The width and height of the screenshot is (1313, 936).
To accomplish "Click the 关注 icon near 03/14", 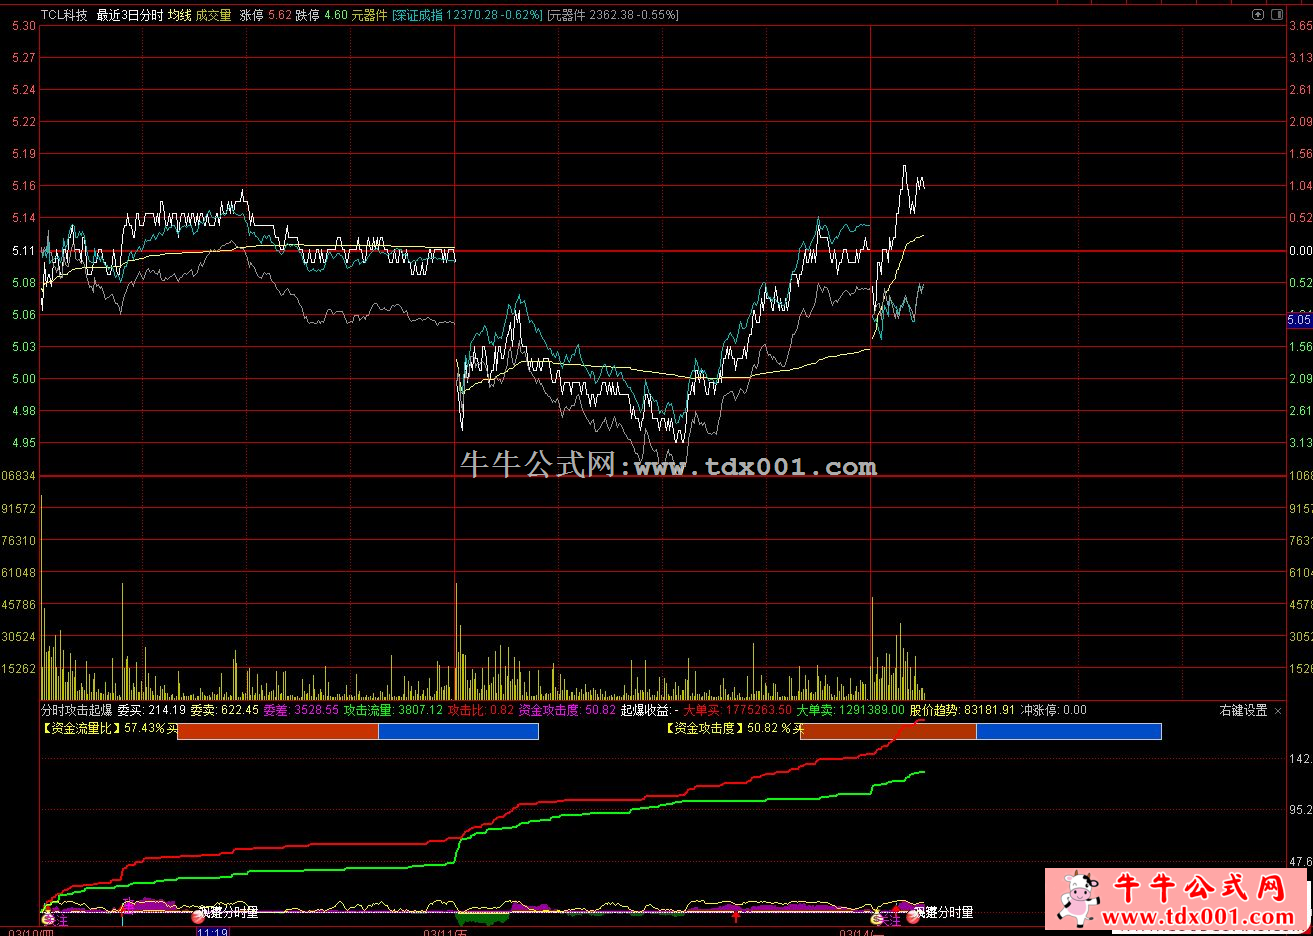I will 878,918.
